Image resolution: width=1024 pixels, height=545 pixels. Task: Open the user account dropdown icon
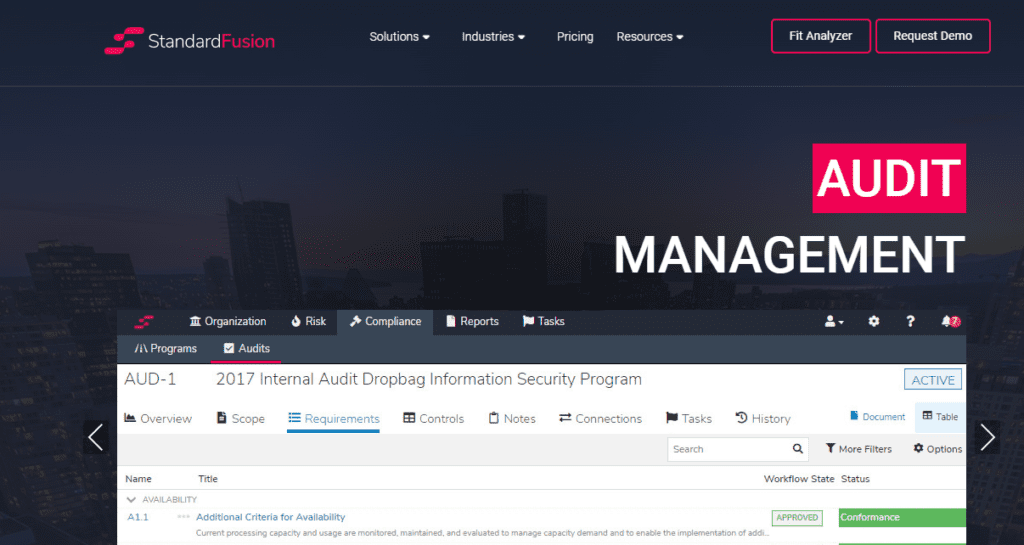coord(834,321)
